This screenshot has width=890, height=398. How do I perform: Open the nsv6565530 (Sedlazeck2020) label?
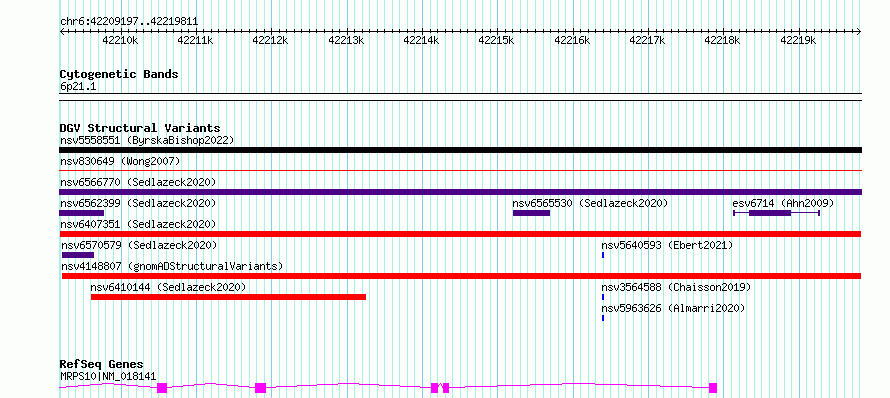(x=590, y=203)
